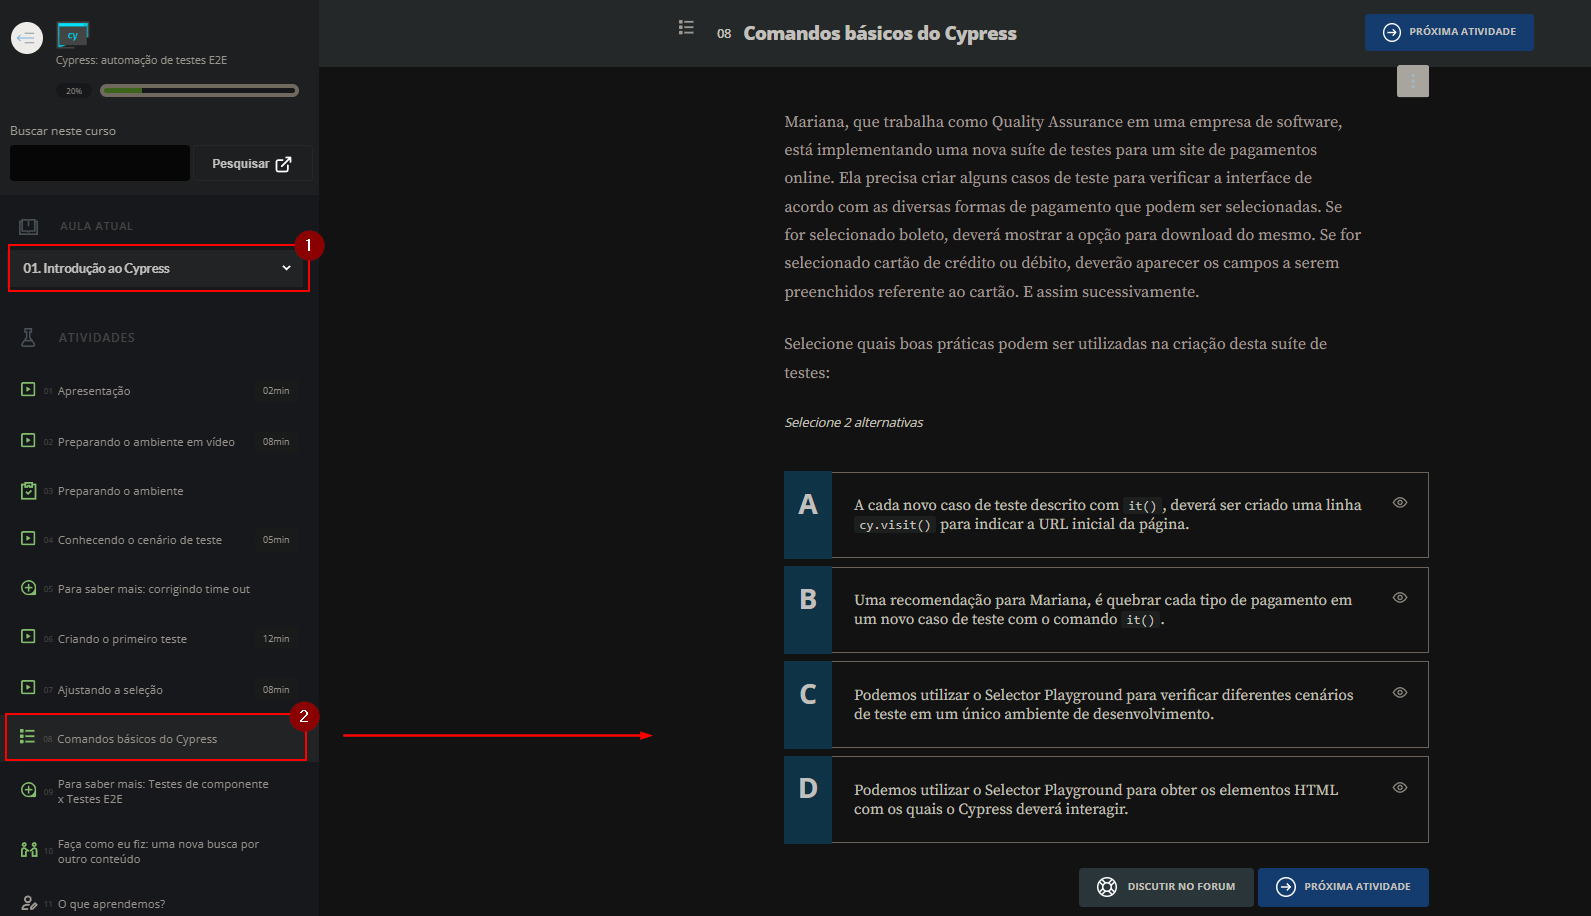Toggle eye icon on alternative D
Image resolution: width=1591 pixels, height=916 pixels.
tap(1400, 788)
